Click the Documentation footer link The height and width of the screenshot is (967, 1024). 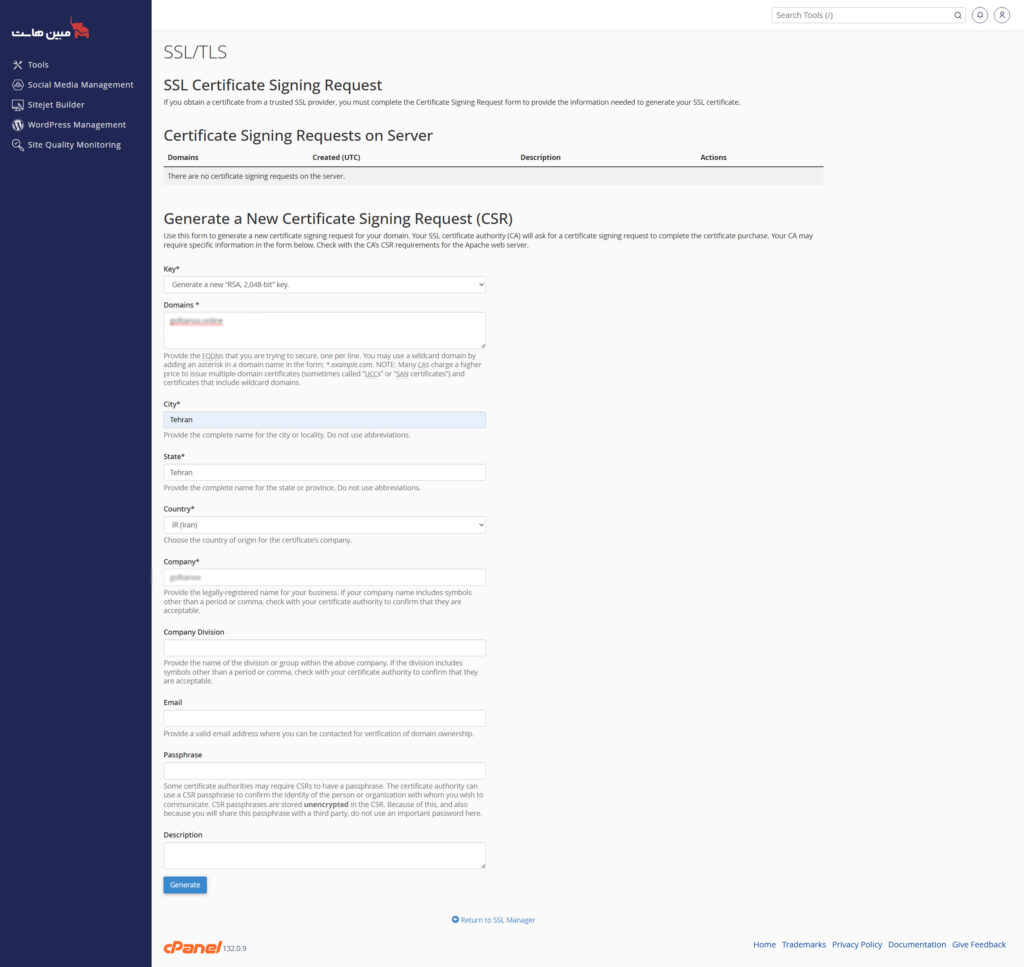917,944
